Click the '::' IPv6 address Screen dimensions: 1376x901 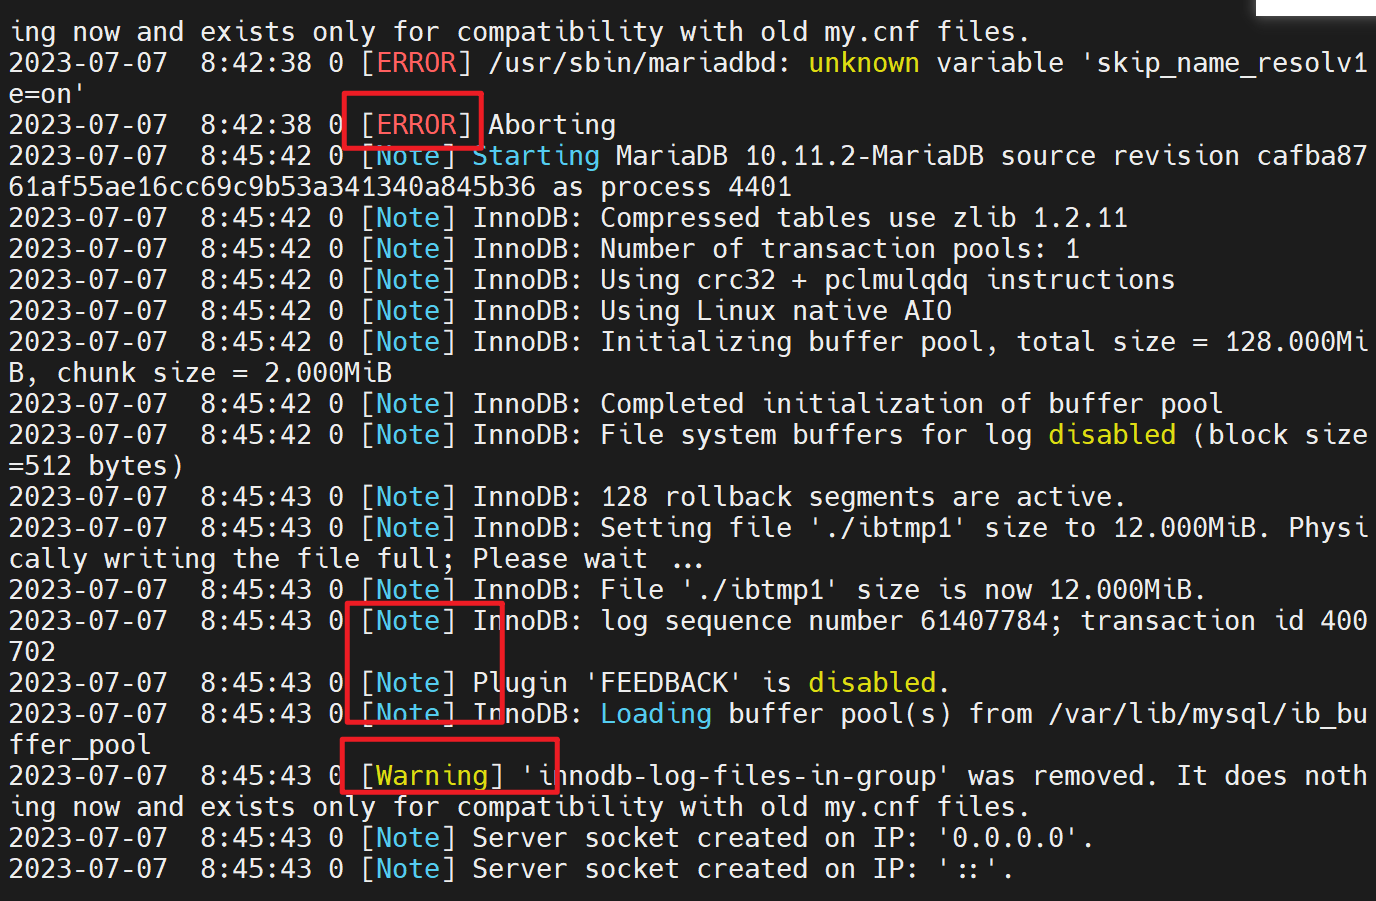(x=967, y=869)
